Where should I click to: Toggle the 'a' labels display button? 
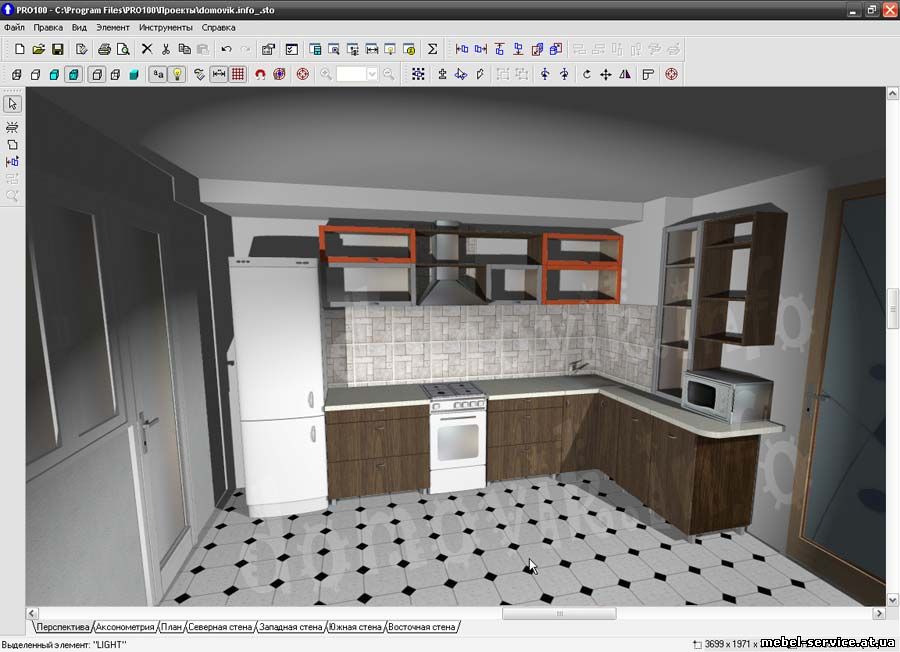point(158,74)
